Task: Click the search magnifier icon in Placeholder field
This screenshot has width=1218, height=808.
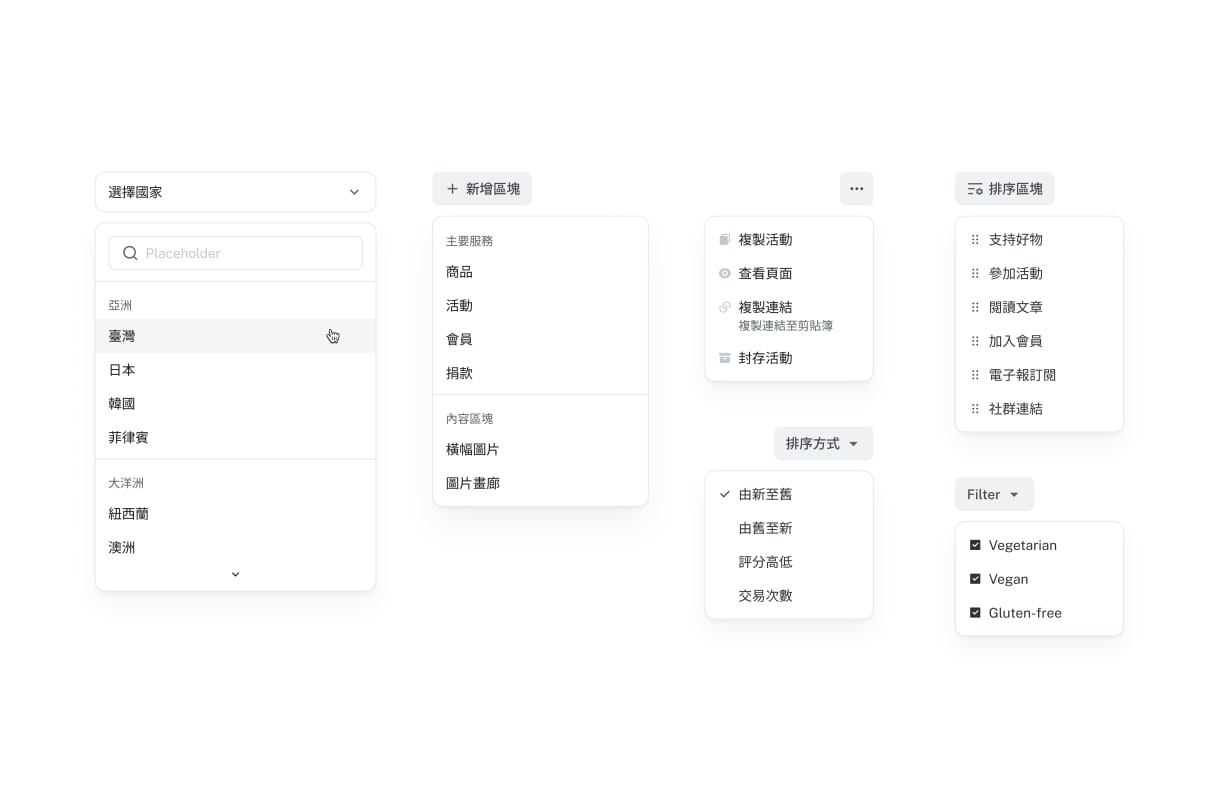Action: pyautogui.click(x=130, y=253)
